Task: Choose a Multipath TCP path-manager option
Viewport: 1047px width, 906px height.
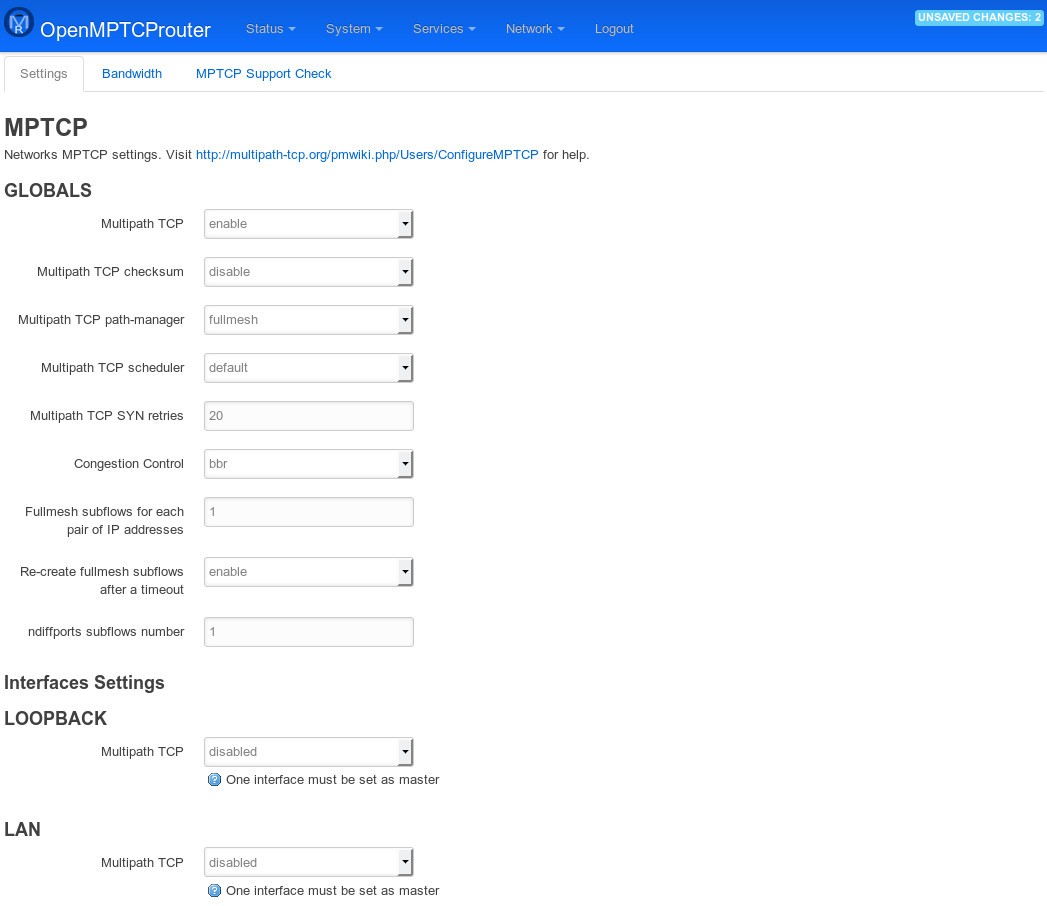Action: tap(308, 320)
